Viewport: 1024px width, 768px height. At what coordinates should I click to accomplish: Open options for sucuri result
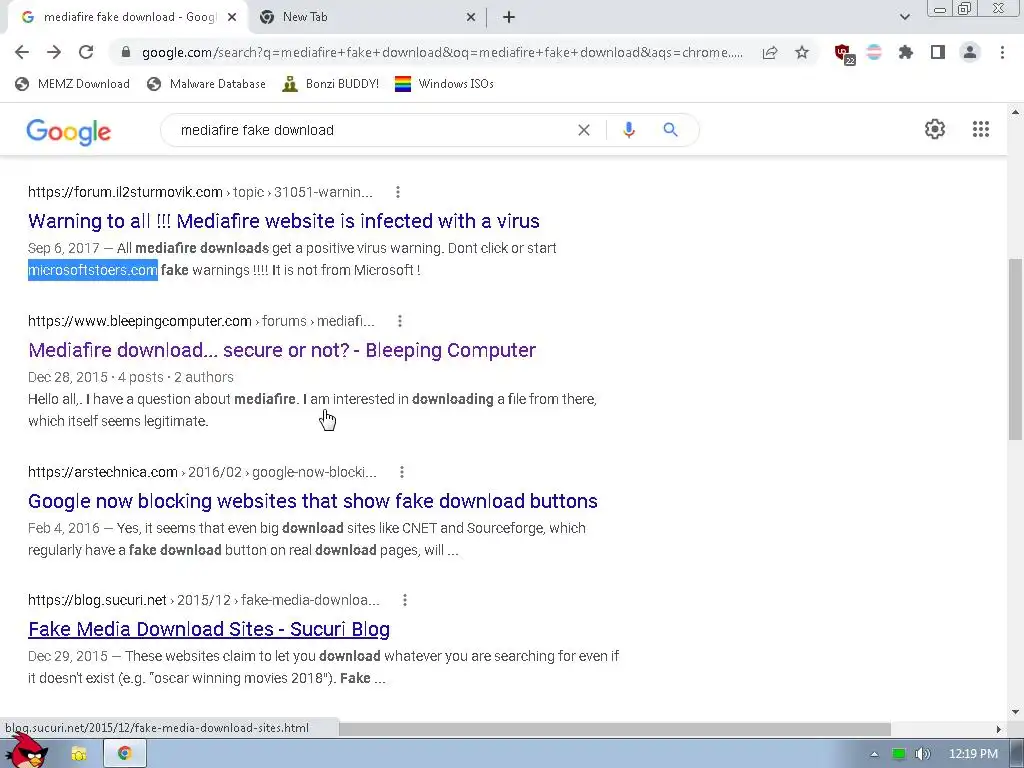point(405,600)
